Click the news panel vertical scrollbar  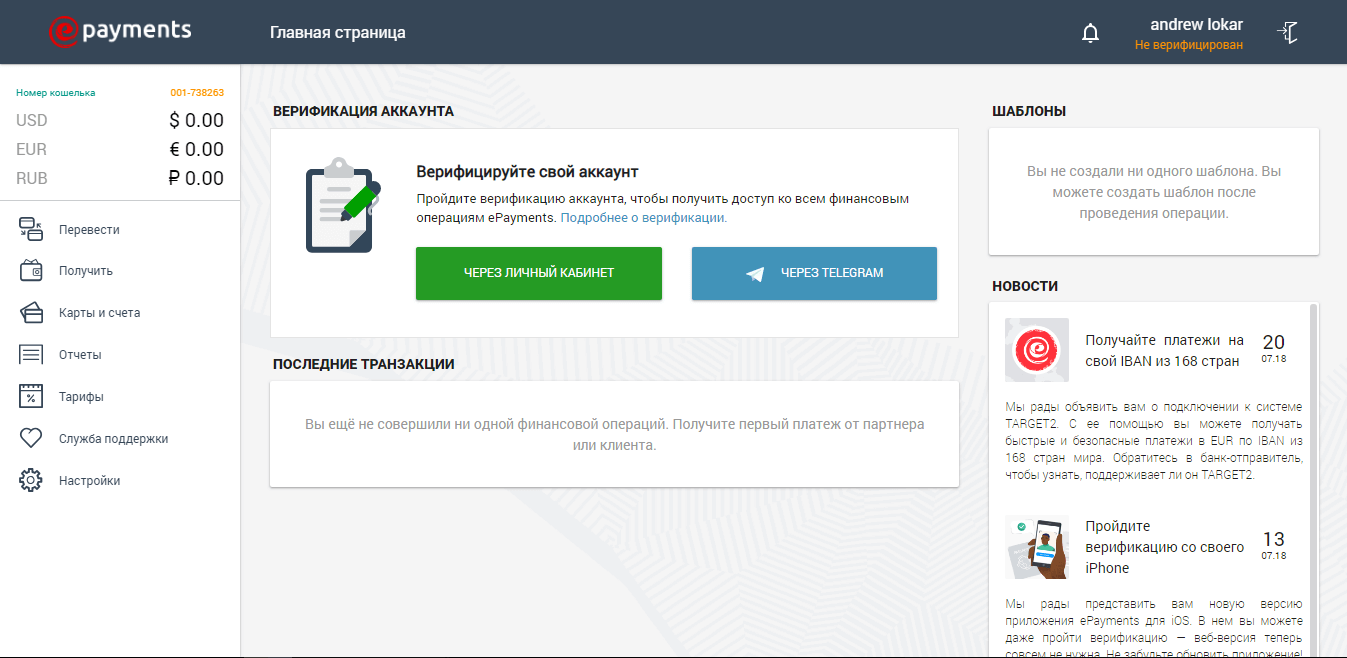click(x=1313, y=450)
